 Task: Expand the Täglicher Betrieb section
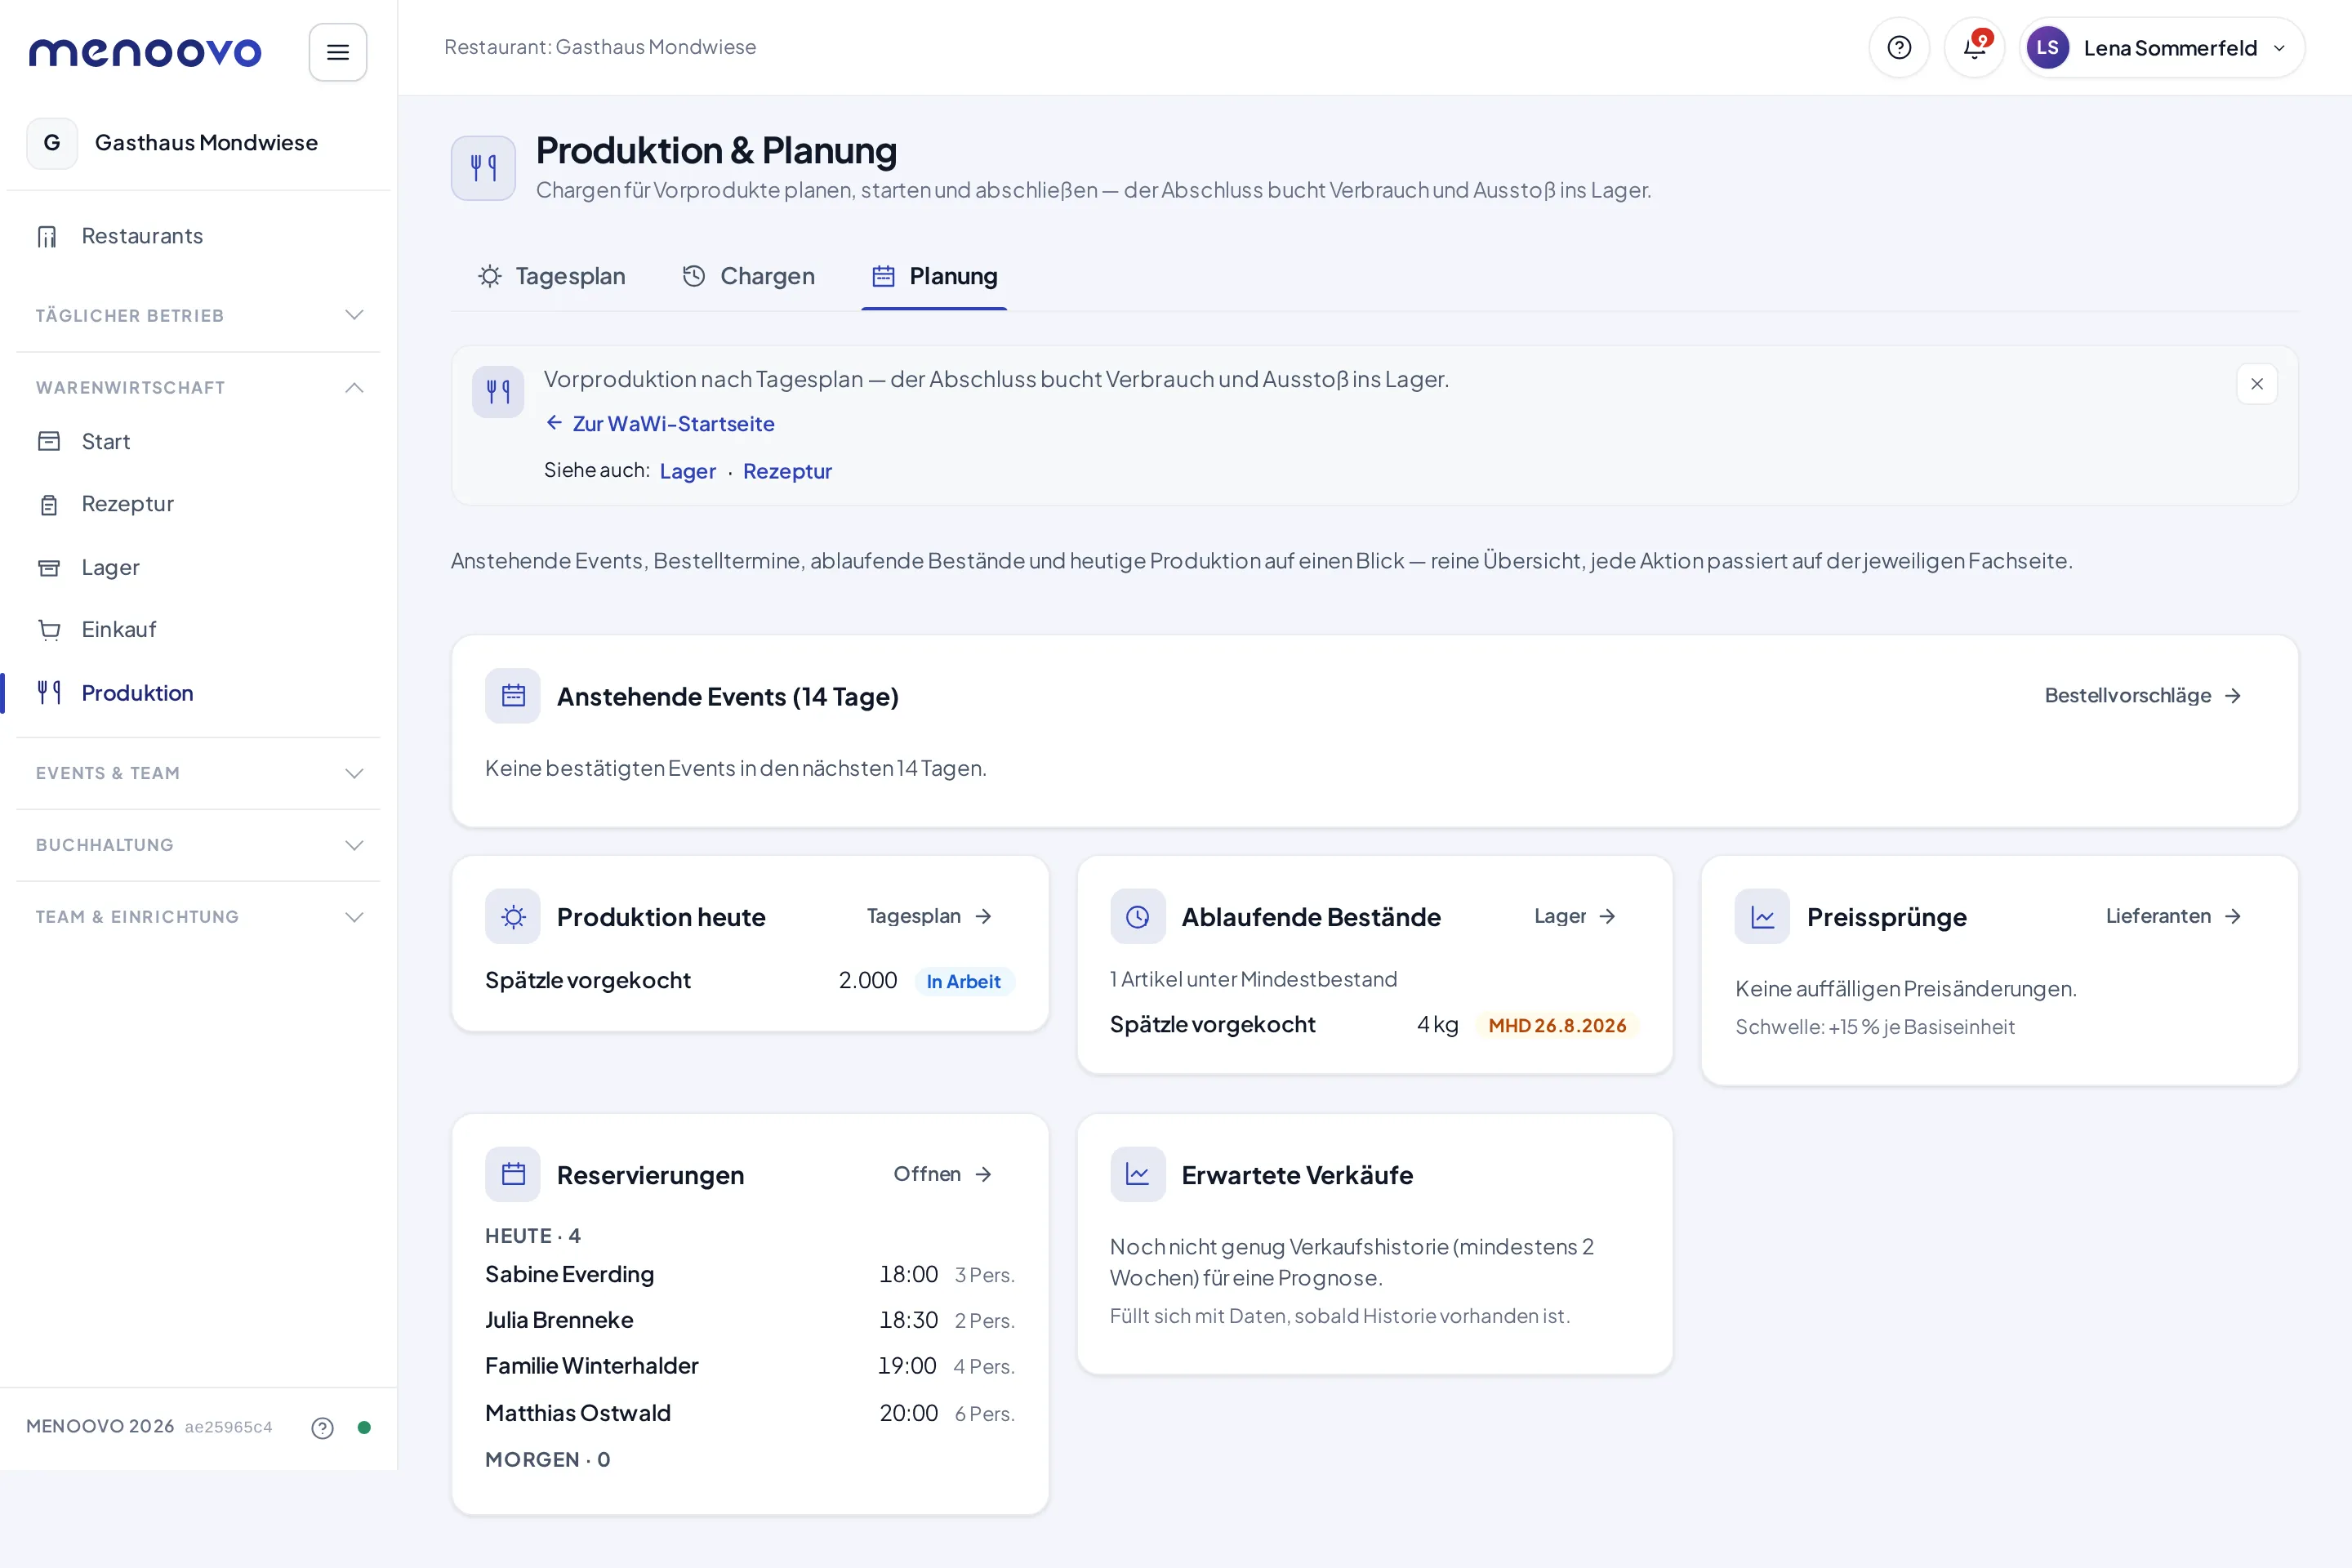click(199, 316)
